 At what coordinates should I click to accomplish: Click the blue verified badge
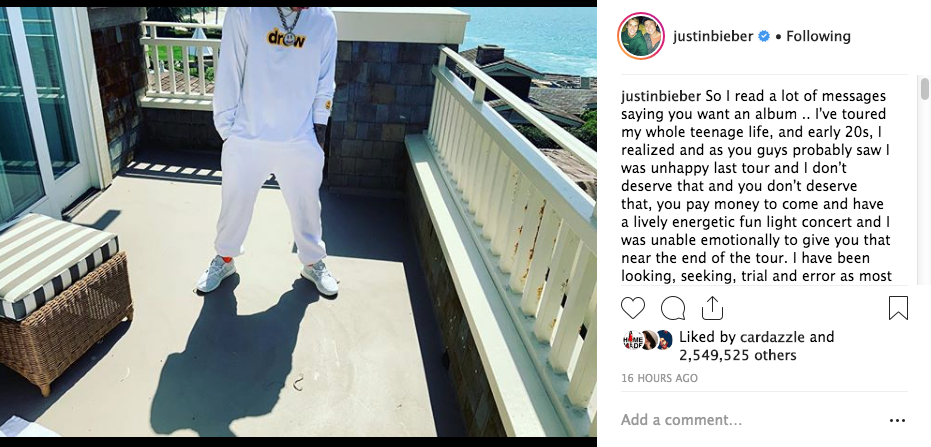tap(764, 36)
